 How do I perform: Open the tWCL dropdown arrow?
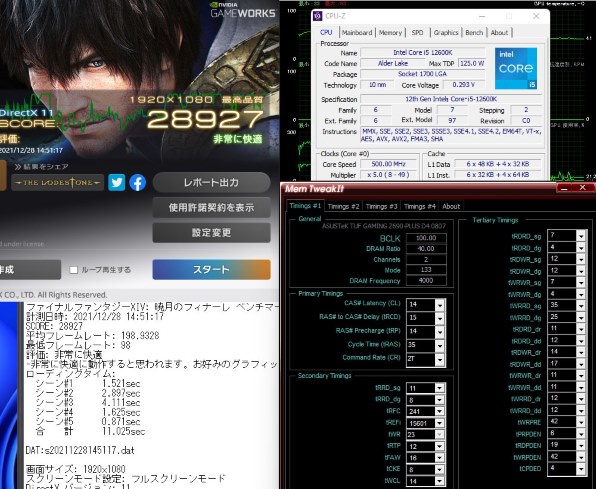click(439, 481)
